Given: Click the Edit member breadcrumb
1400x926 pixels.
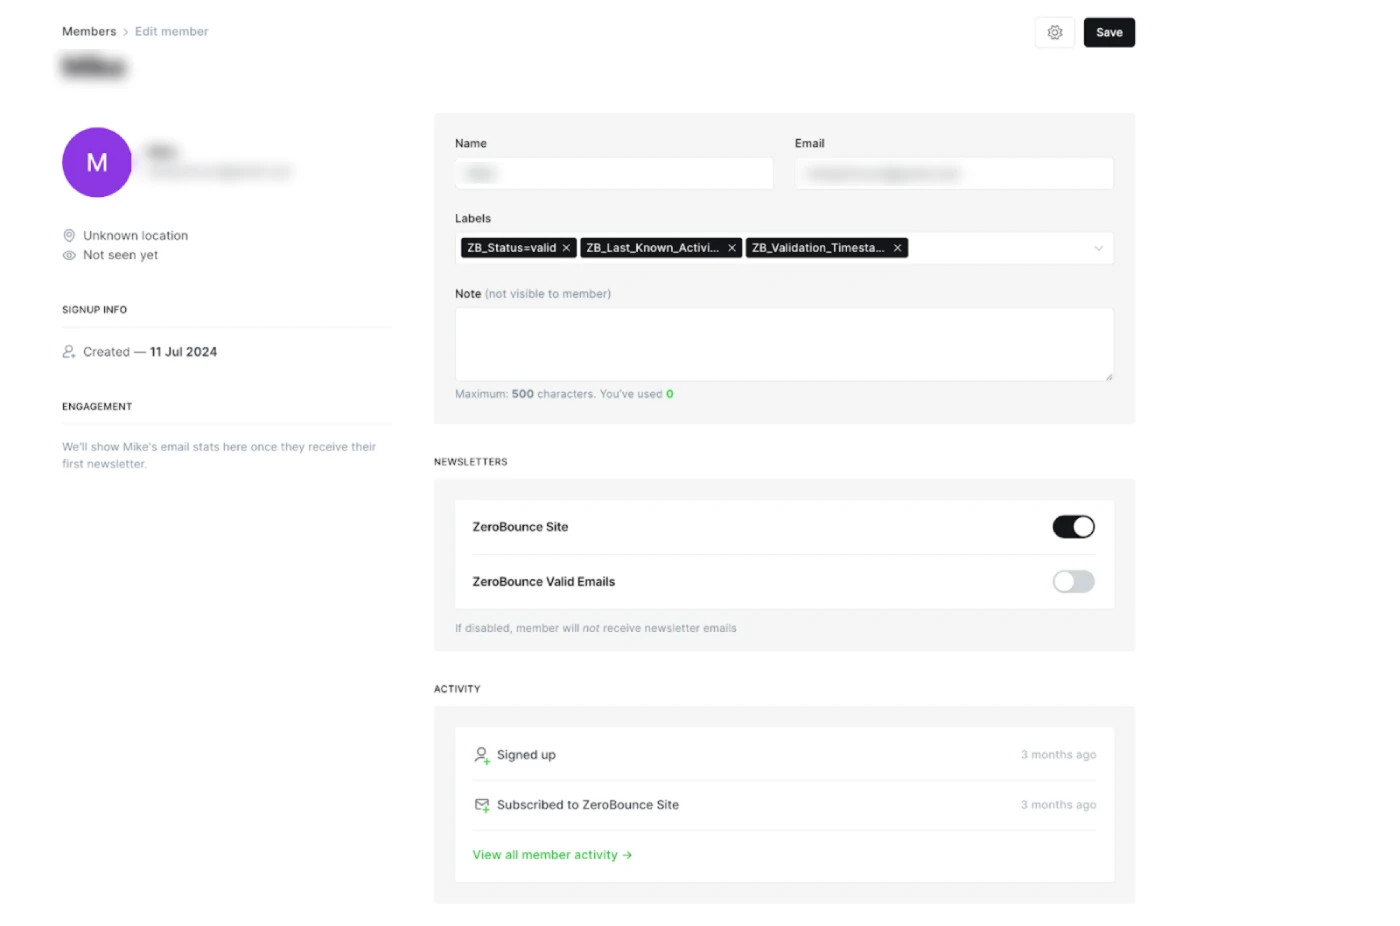Looking at the screenshot, I should pos(172,32).
